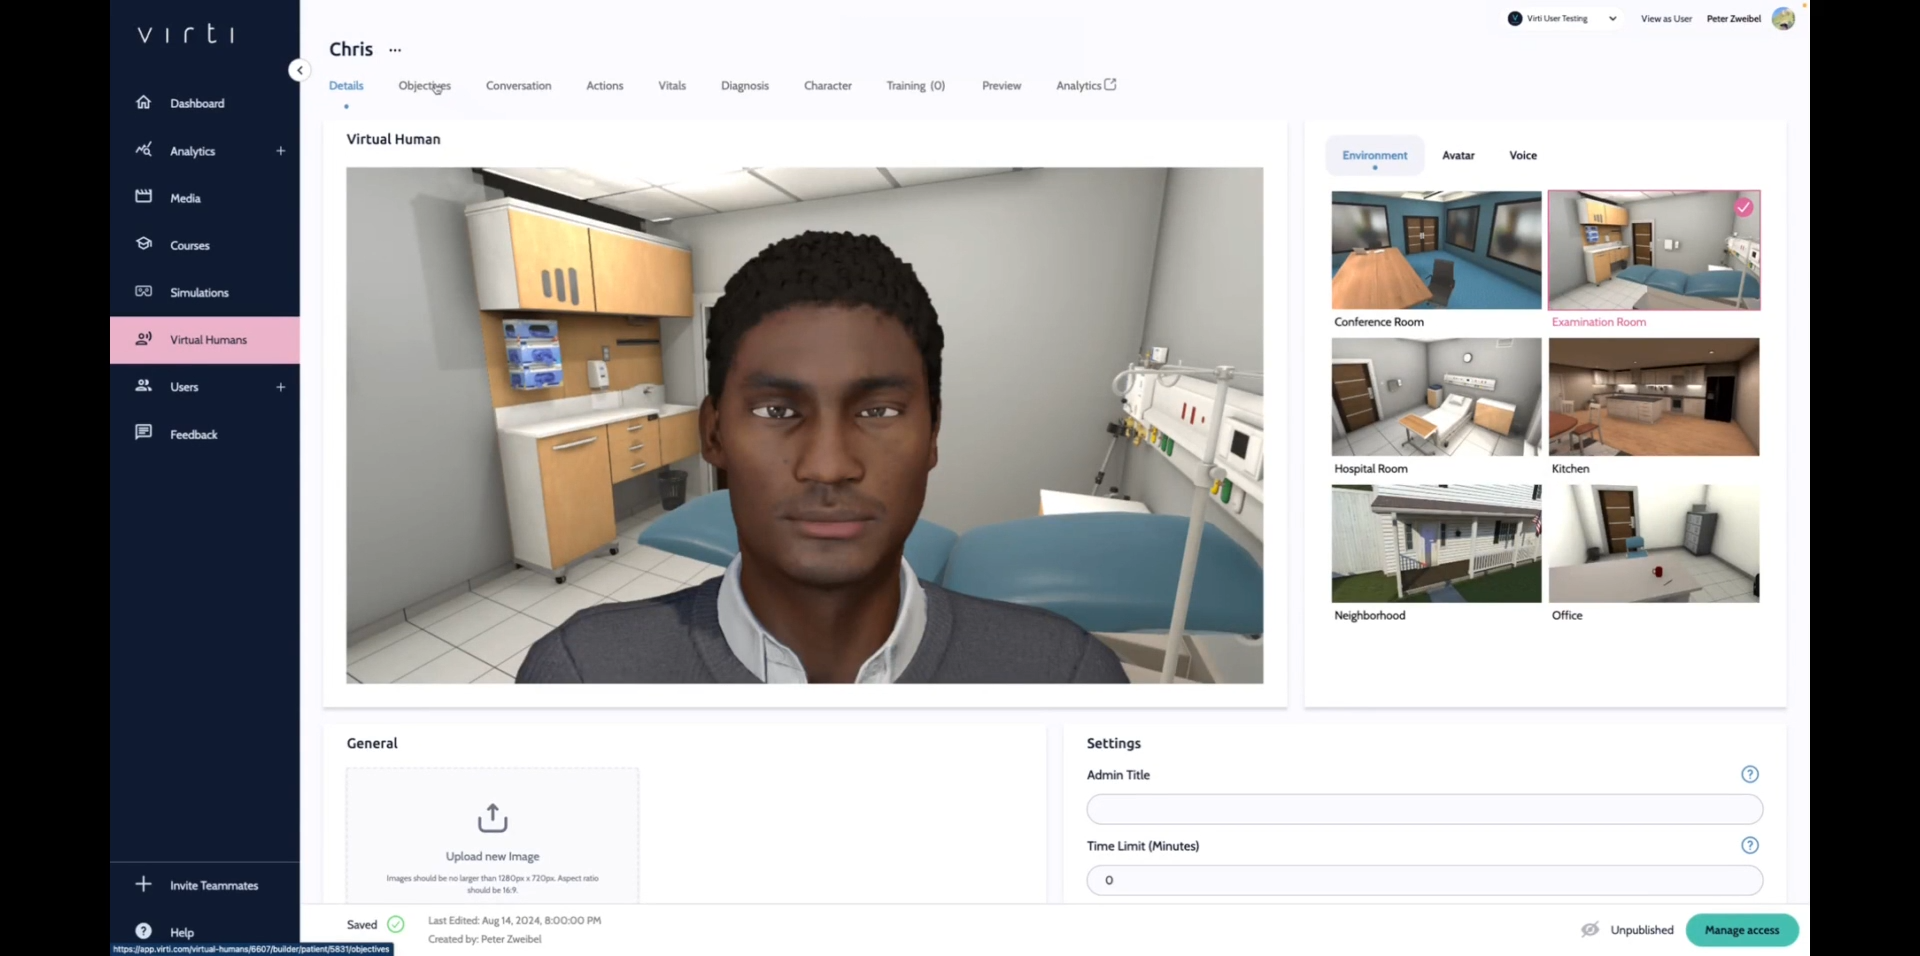Click the Virti logo
Image resolution: width=1920 pixels, height=956 pixels.
click(186, 35)
